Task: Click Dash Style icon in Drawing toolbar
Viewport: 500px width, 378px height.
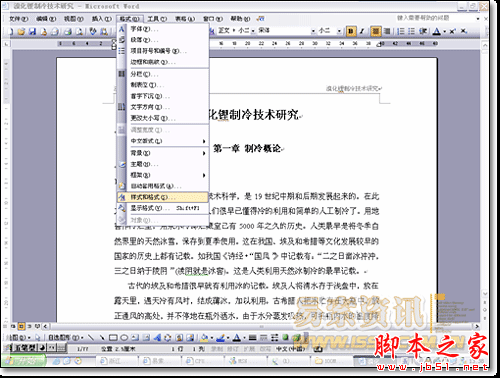Action: (x=264, y=338)
